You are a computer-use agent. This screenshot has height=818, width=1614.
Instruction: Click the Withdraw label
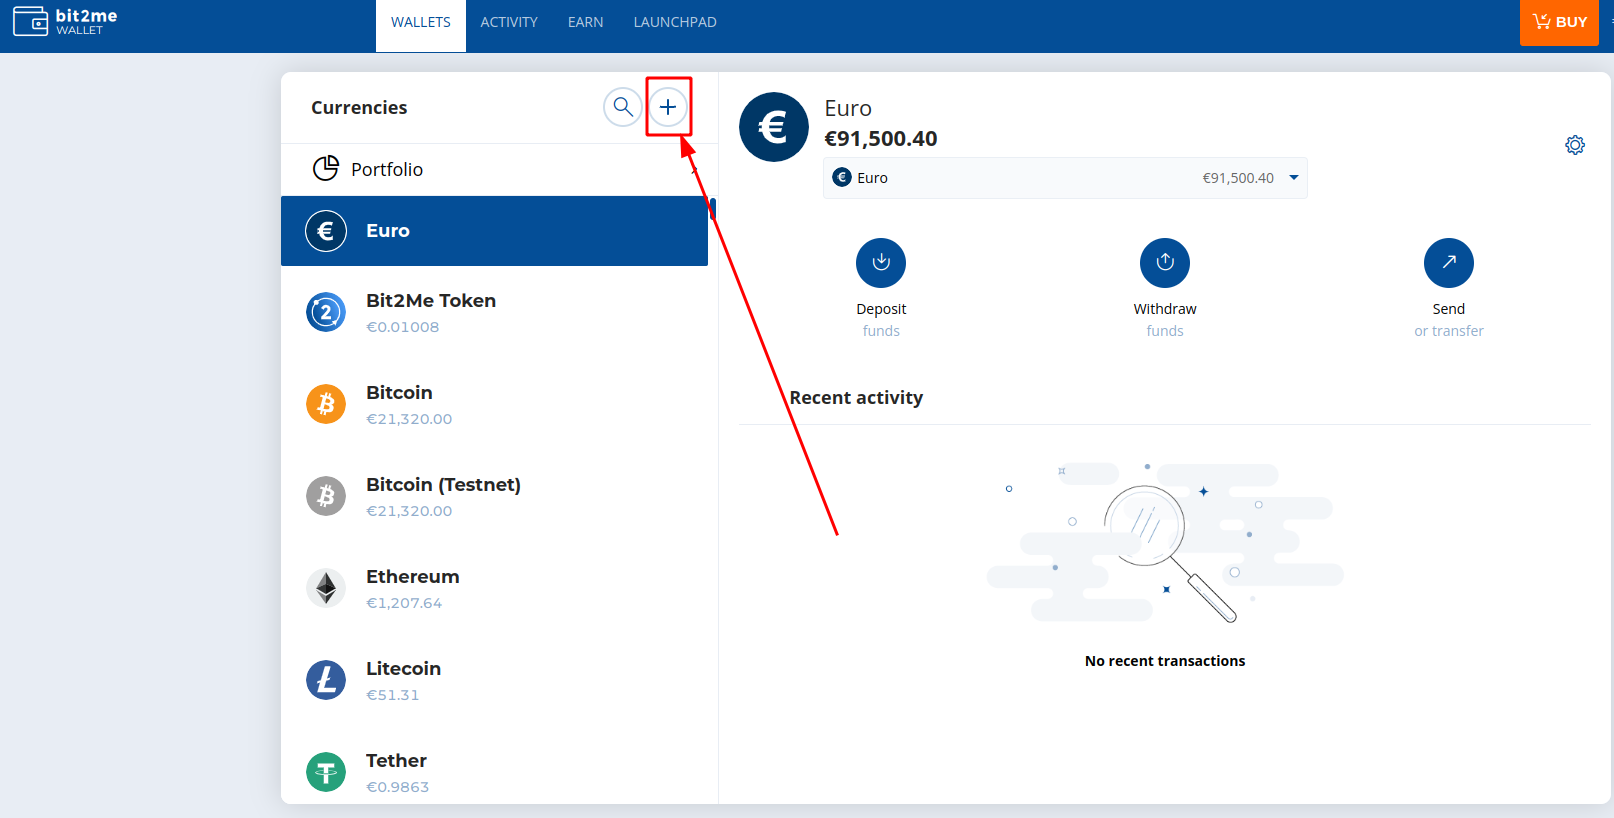(x=1165, y=309)
